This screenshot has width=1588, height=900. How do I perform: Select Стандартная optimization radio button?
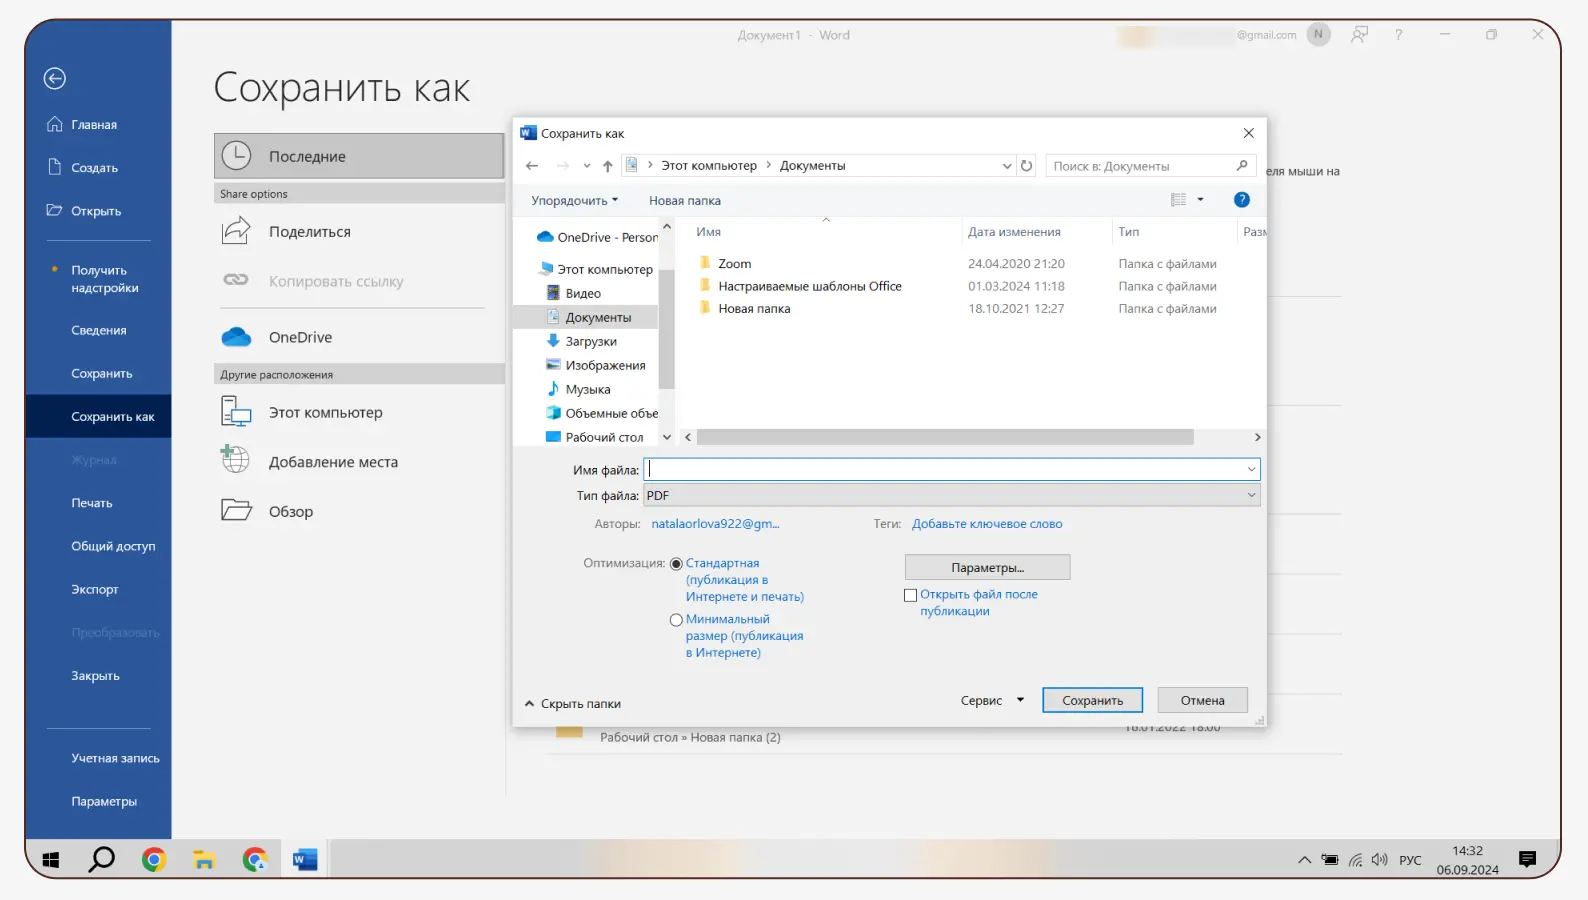[676, 564]
